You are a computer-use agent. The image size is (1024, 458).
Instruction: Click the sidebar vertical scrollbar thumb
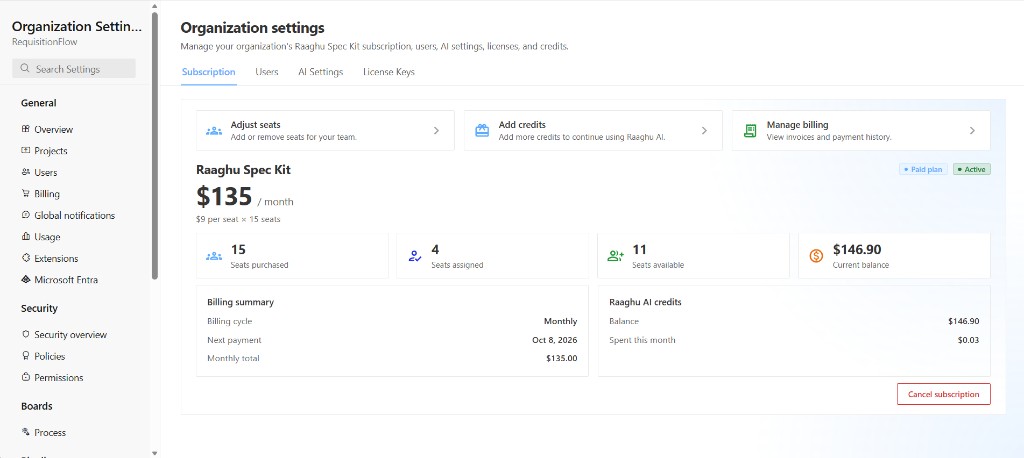(x=155, y=145)
